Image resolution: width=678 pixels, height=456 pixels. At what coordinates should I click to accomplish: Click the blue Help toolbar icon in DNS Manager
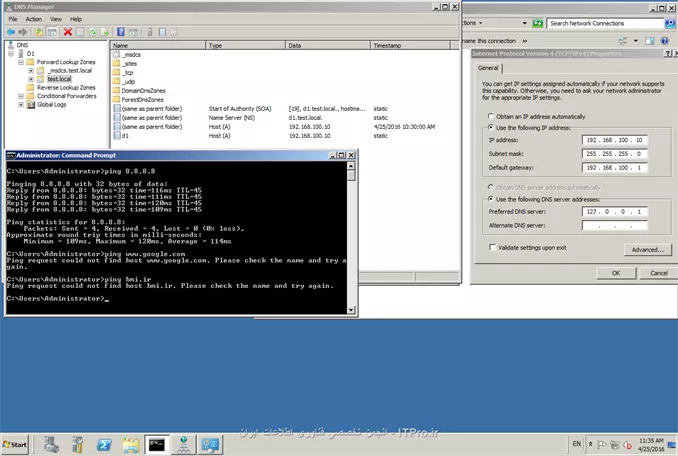coord(121,32)
